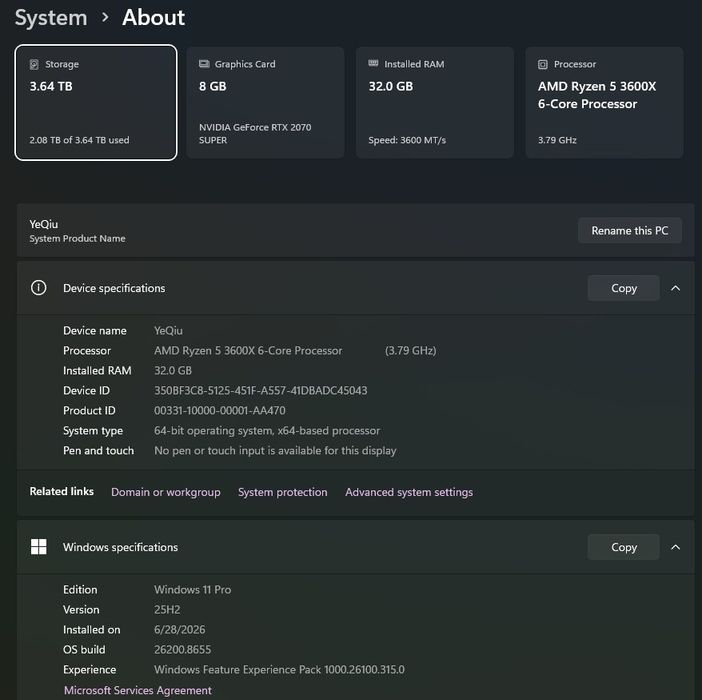Collapse the Device specifications section

(676, 288)
